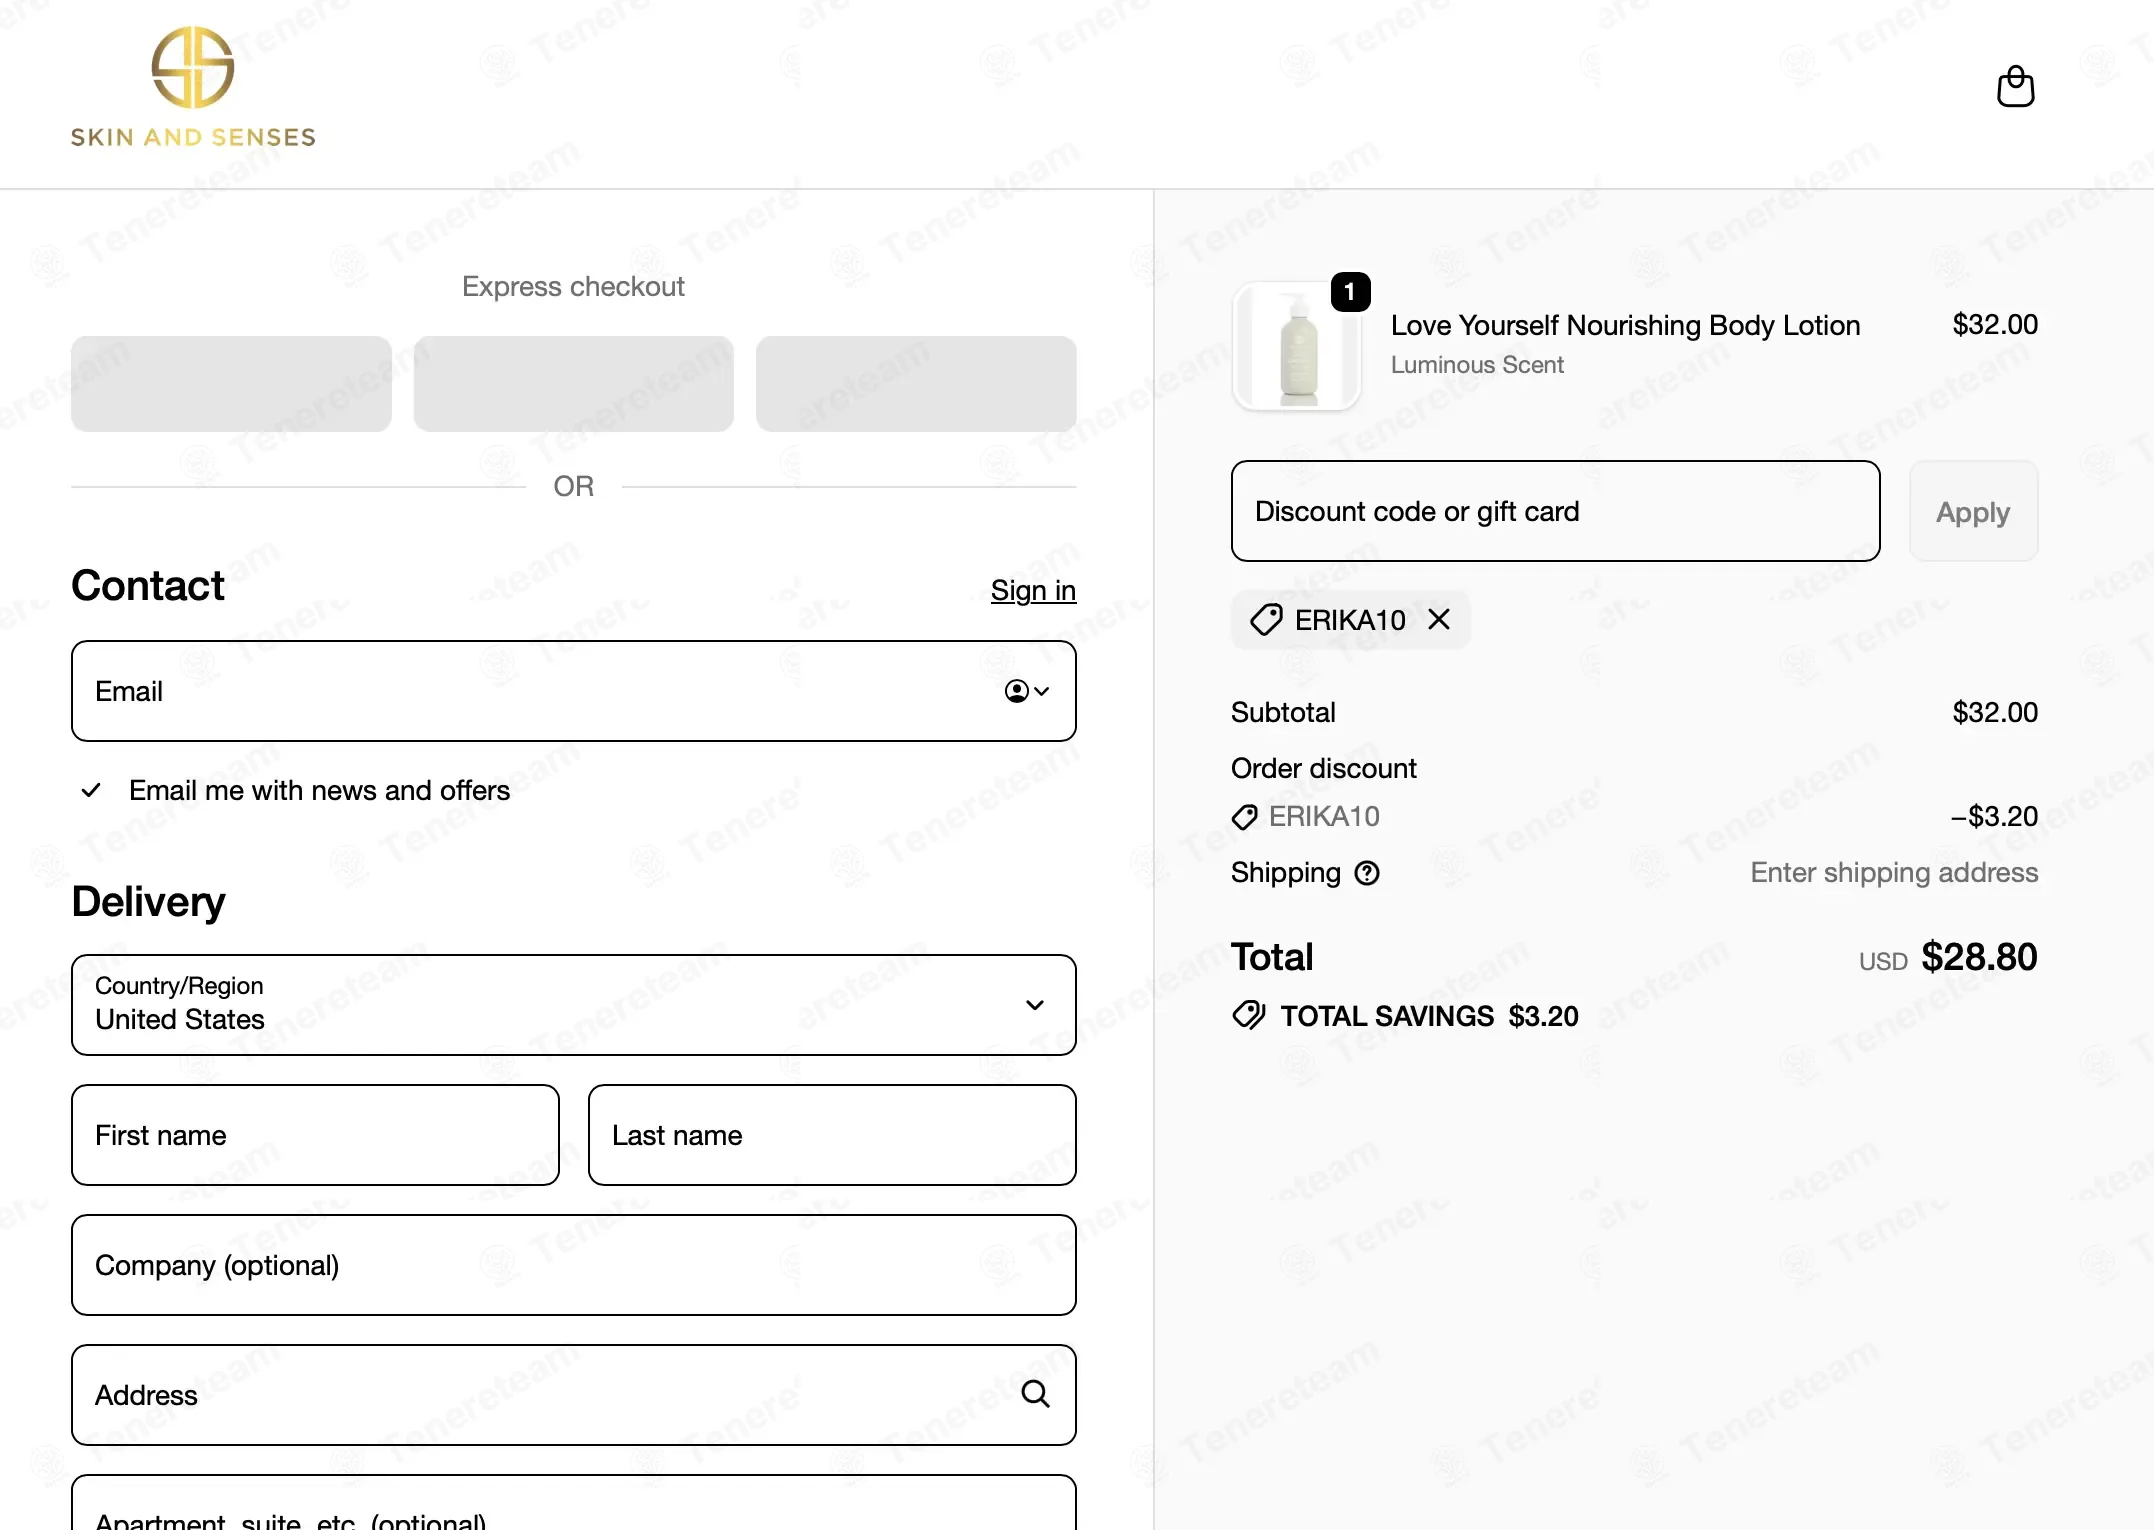2154x1530 pixels.
Task: Focus the Apartment, suite, etc. field
Action: tap(574, 1503)
